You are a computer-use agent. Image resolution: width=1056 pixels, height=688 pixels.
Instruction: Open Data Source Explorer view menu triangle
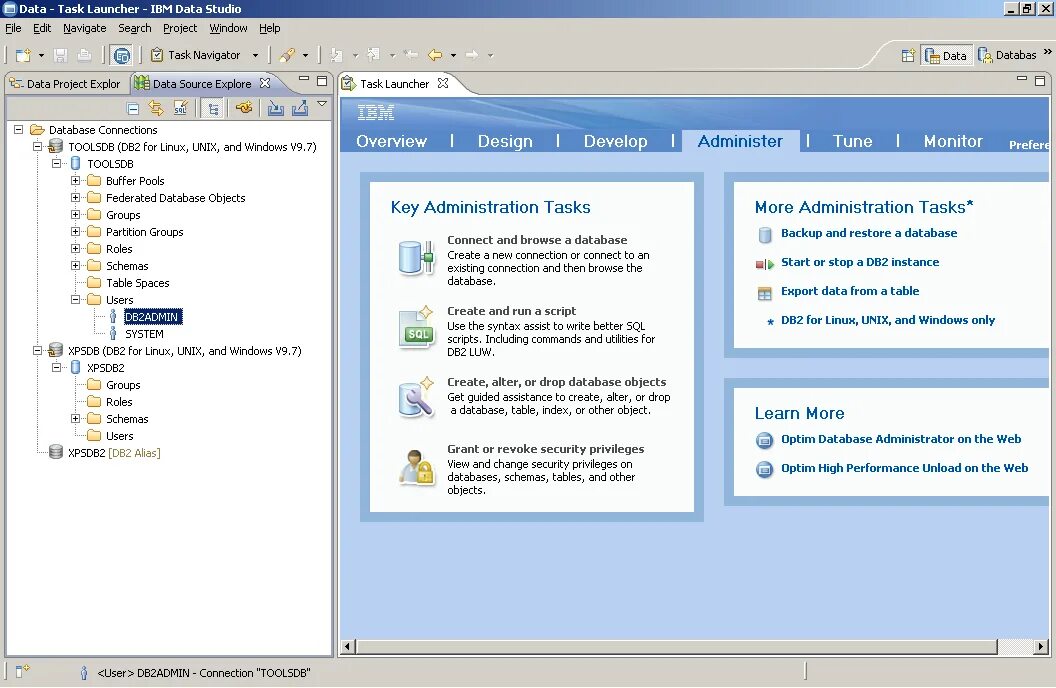coord(322,104)
